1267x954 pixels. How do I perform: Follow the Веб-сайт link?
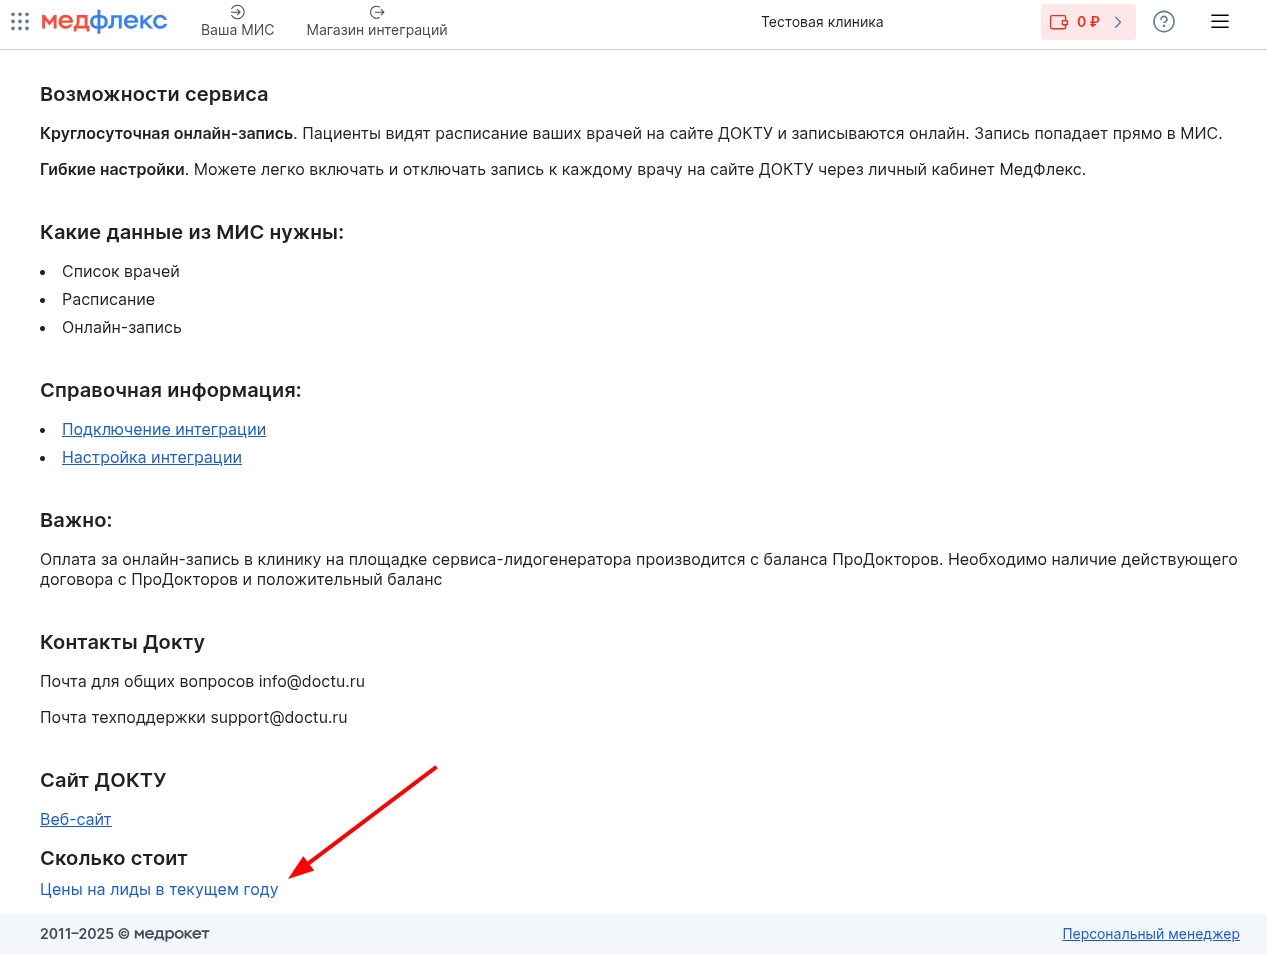tap(76, 819)
